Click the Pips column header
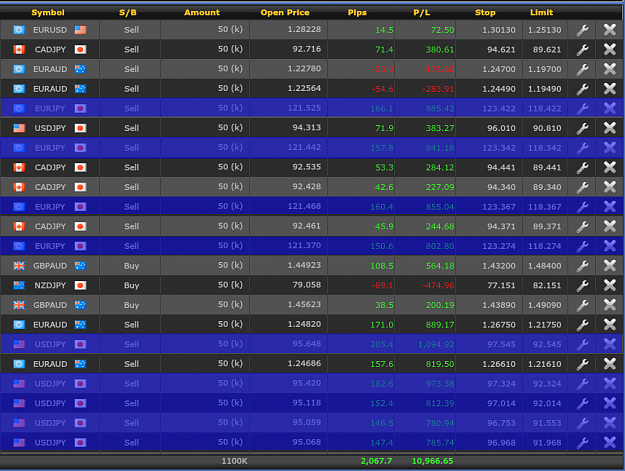This screenshot has width=625, height=471. [x=357, y=12]
